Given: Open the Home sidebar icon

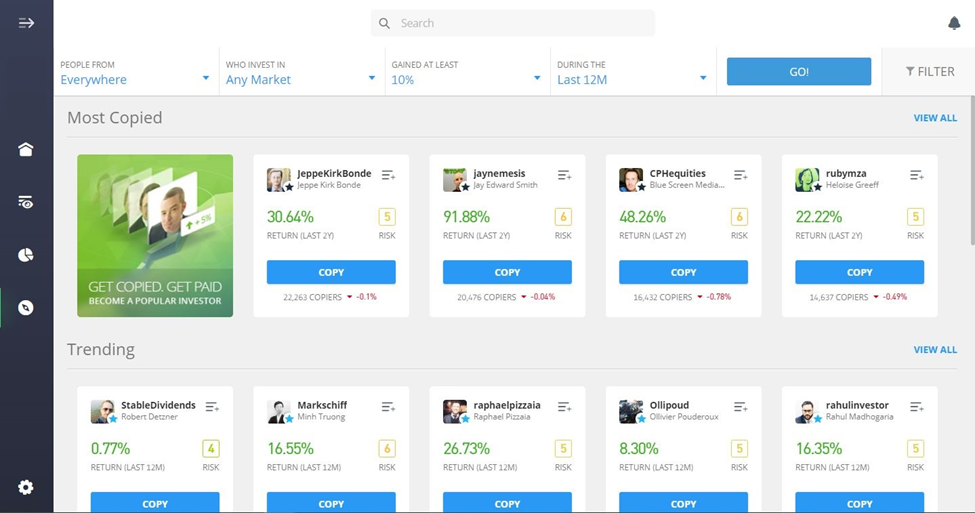Looking at the screenshot, I should [x=25, y=149].
